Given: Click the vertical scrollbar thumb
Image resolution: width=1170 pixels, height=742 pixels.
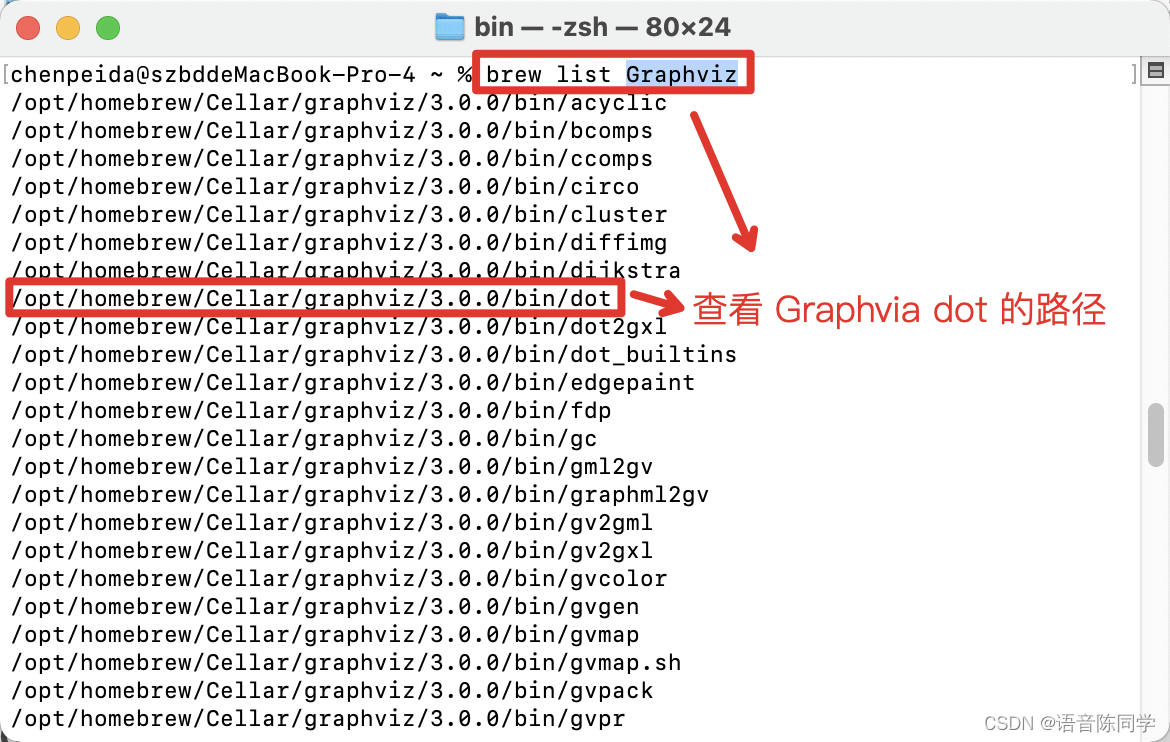Looking at the screenshot, I should [x=1156, y=435].
